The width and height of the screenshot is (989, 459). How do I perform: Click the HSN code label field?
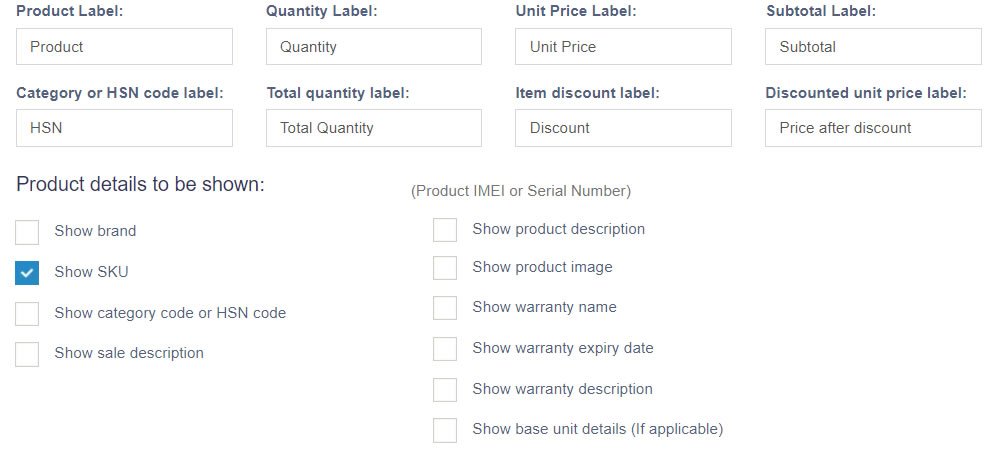tap(124, 128)
